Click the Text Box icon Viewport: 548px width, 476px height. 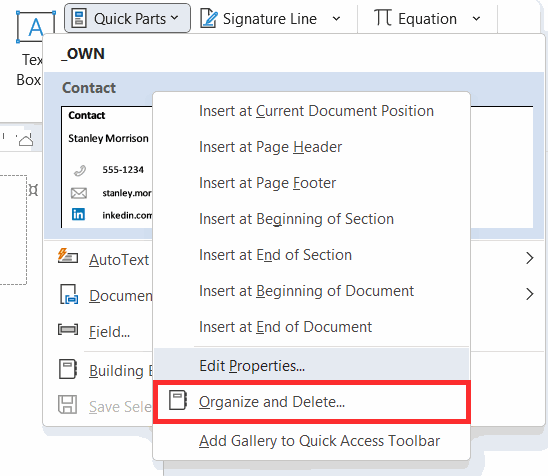pyautogui.click(x=36, y=27)
